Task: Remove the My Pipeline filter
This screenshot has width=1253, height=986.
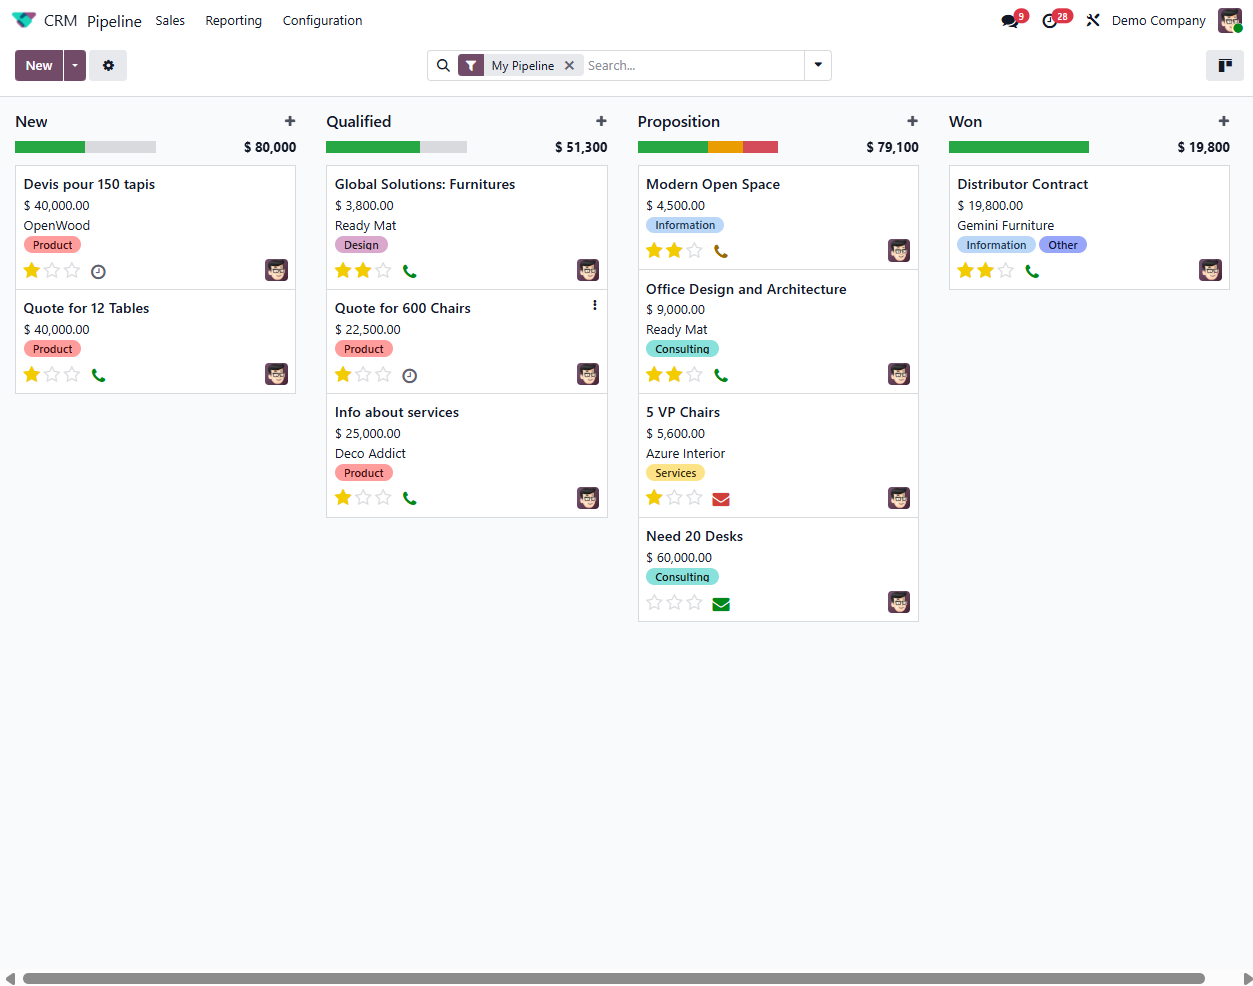Action: pyautogui.click(x=569, y=66)
